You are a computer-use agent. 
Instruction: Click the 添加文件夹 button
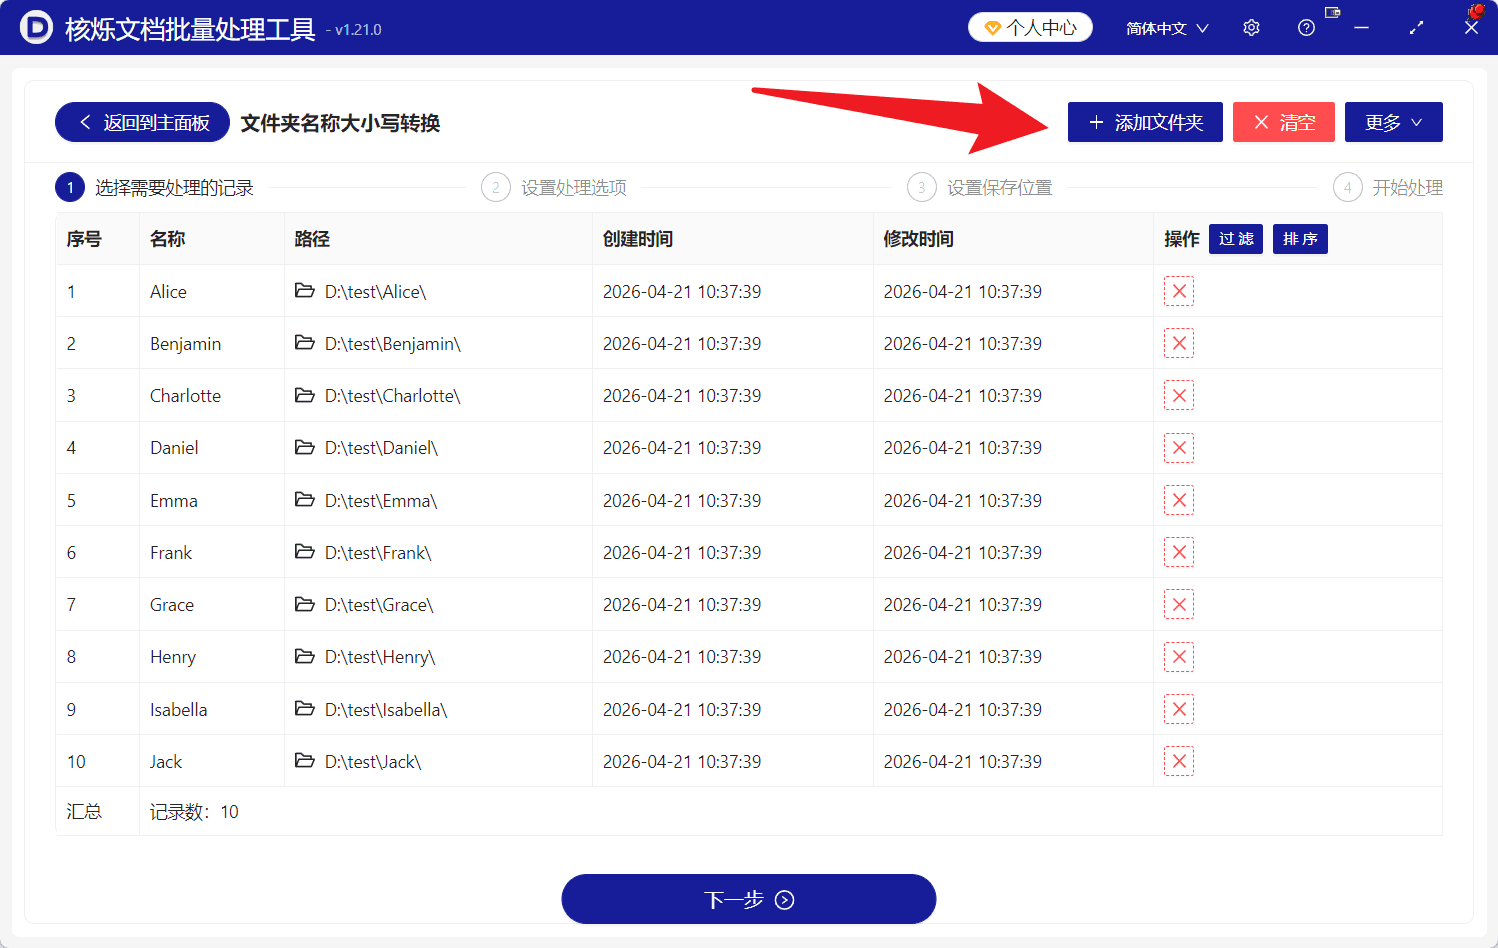point(1145,122)
